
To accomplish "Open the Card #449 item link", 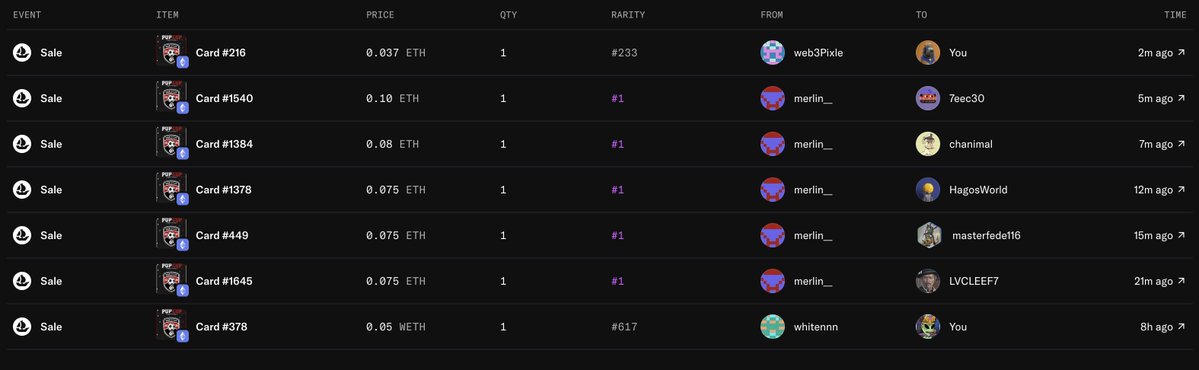I will (222, 235).
